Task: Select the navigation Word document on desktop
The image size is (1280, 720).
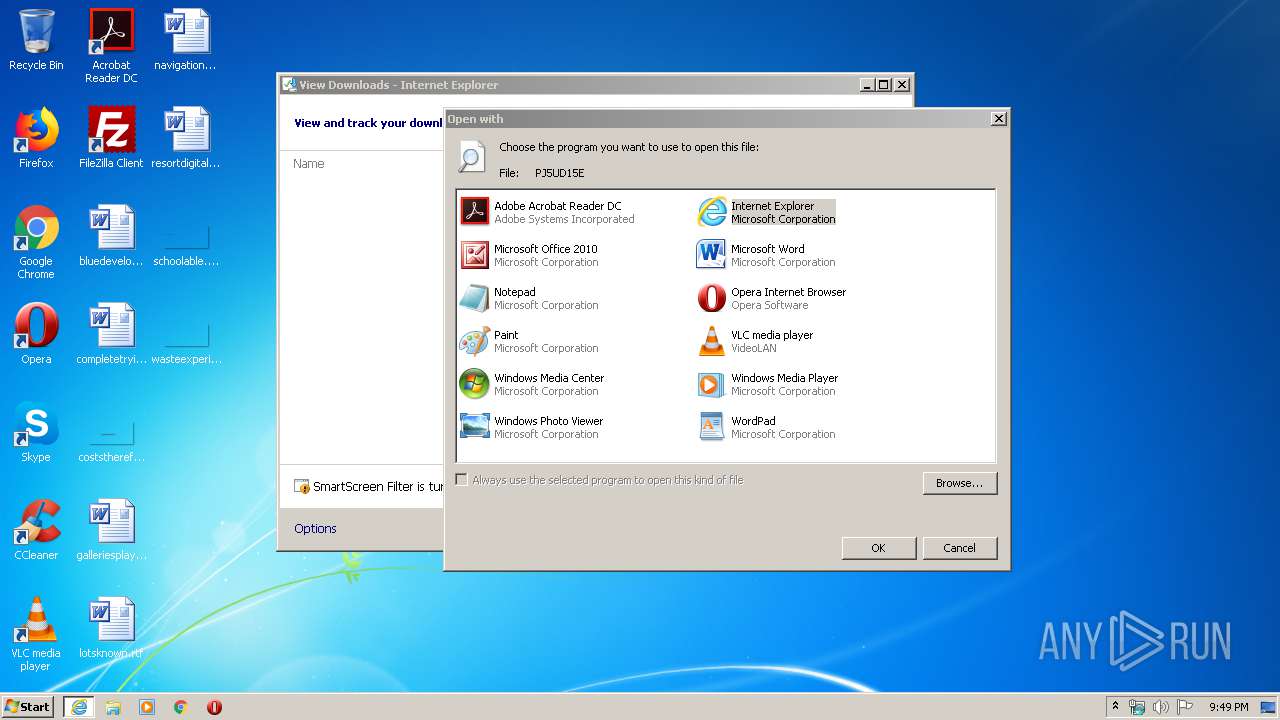Action: click(x=186, y=40)
